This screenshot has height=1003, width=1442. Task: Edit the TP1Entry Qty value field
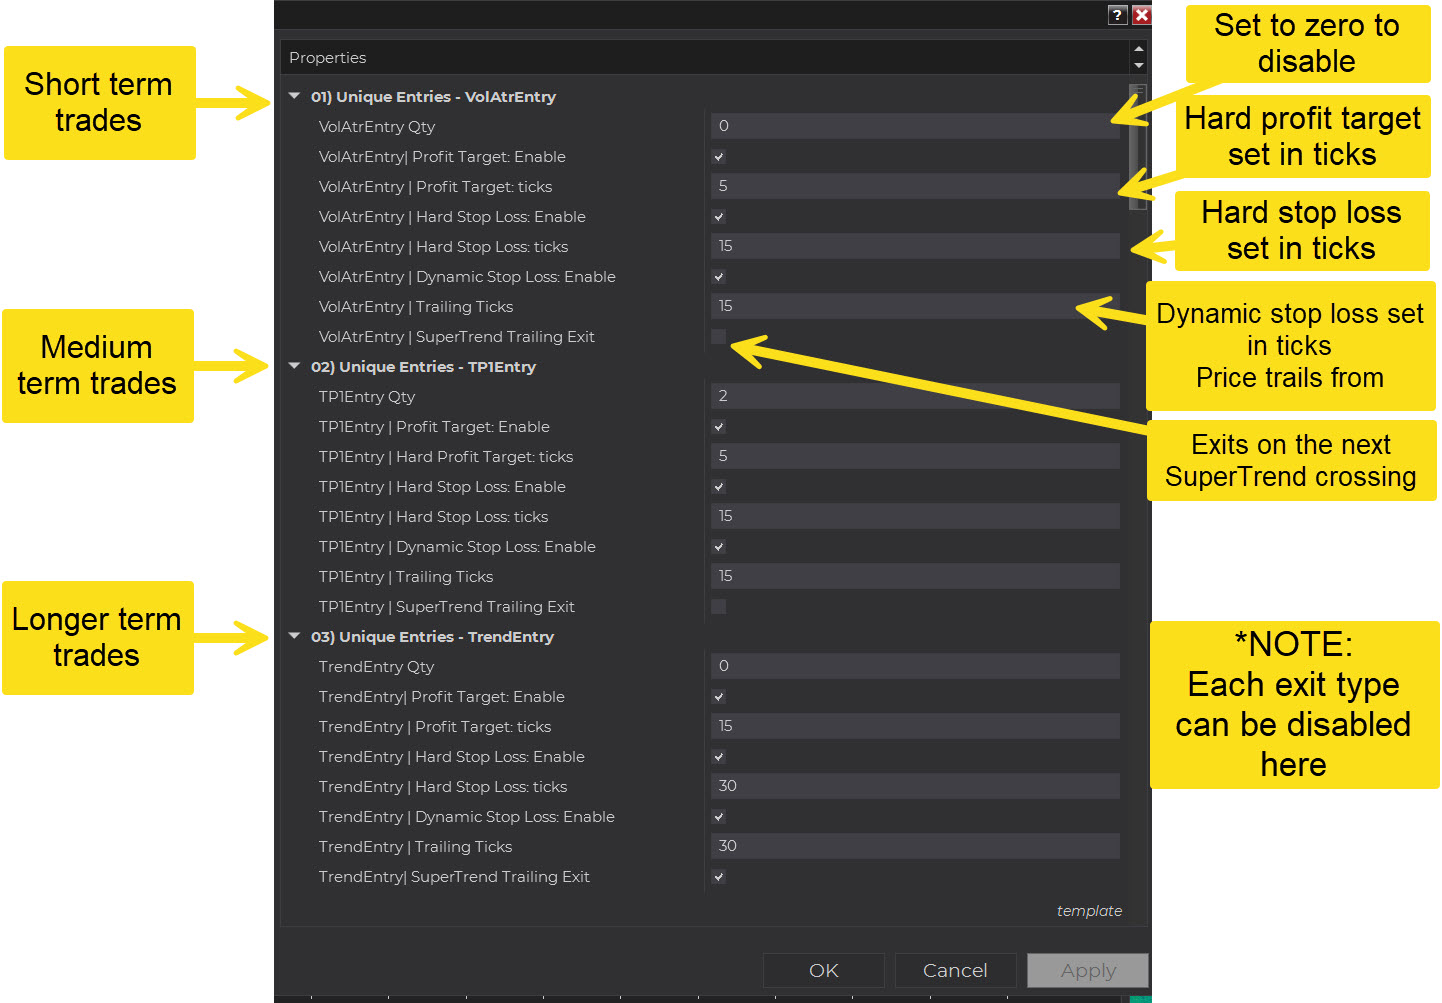(914, 396)
